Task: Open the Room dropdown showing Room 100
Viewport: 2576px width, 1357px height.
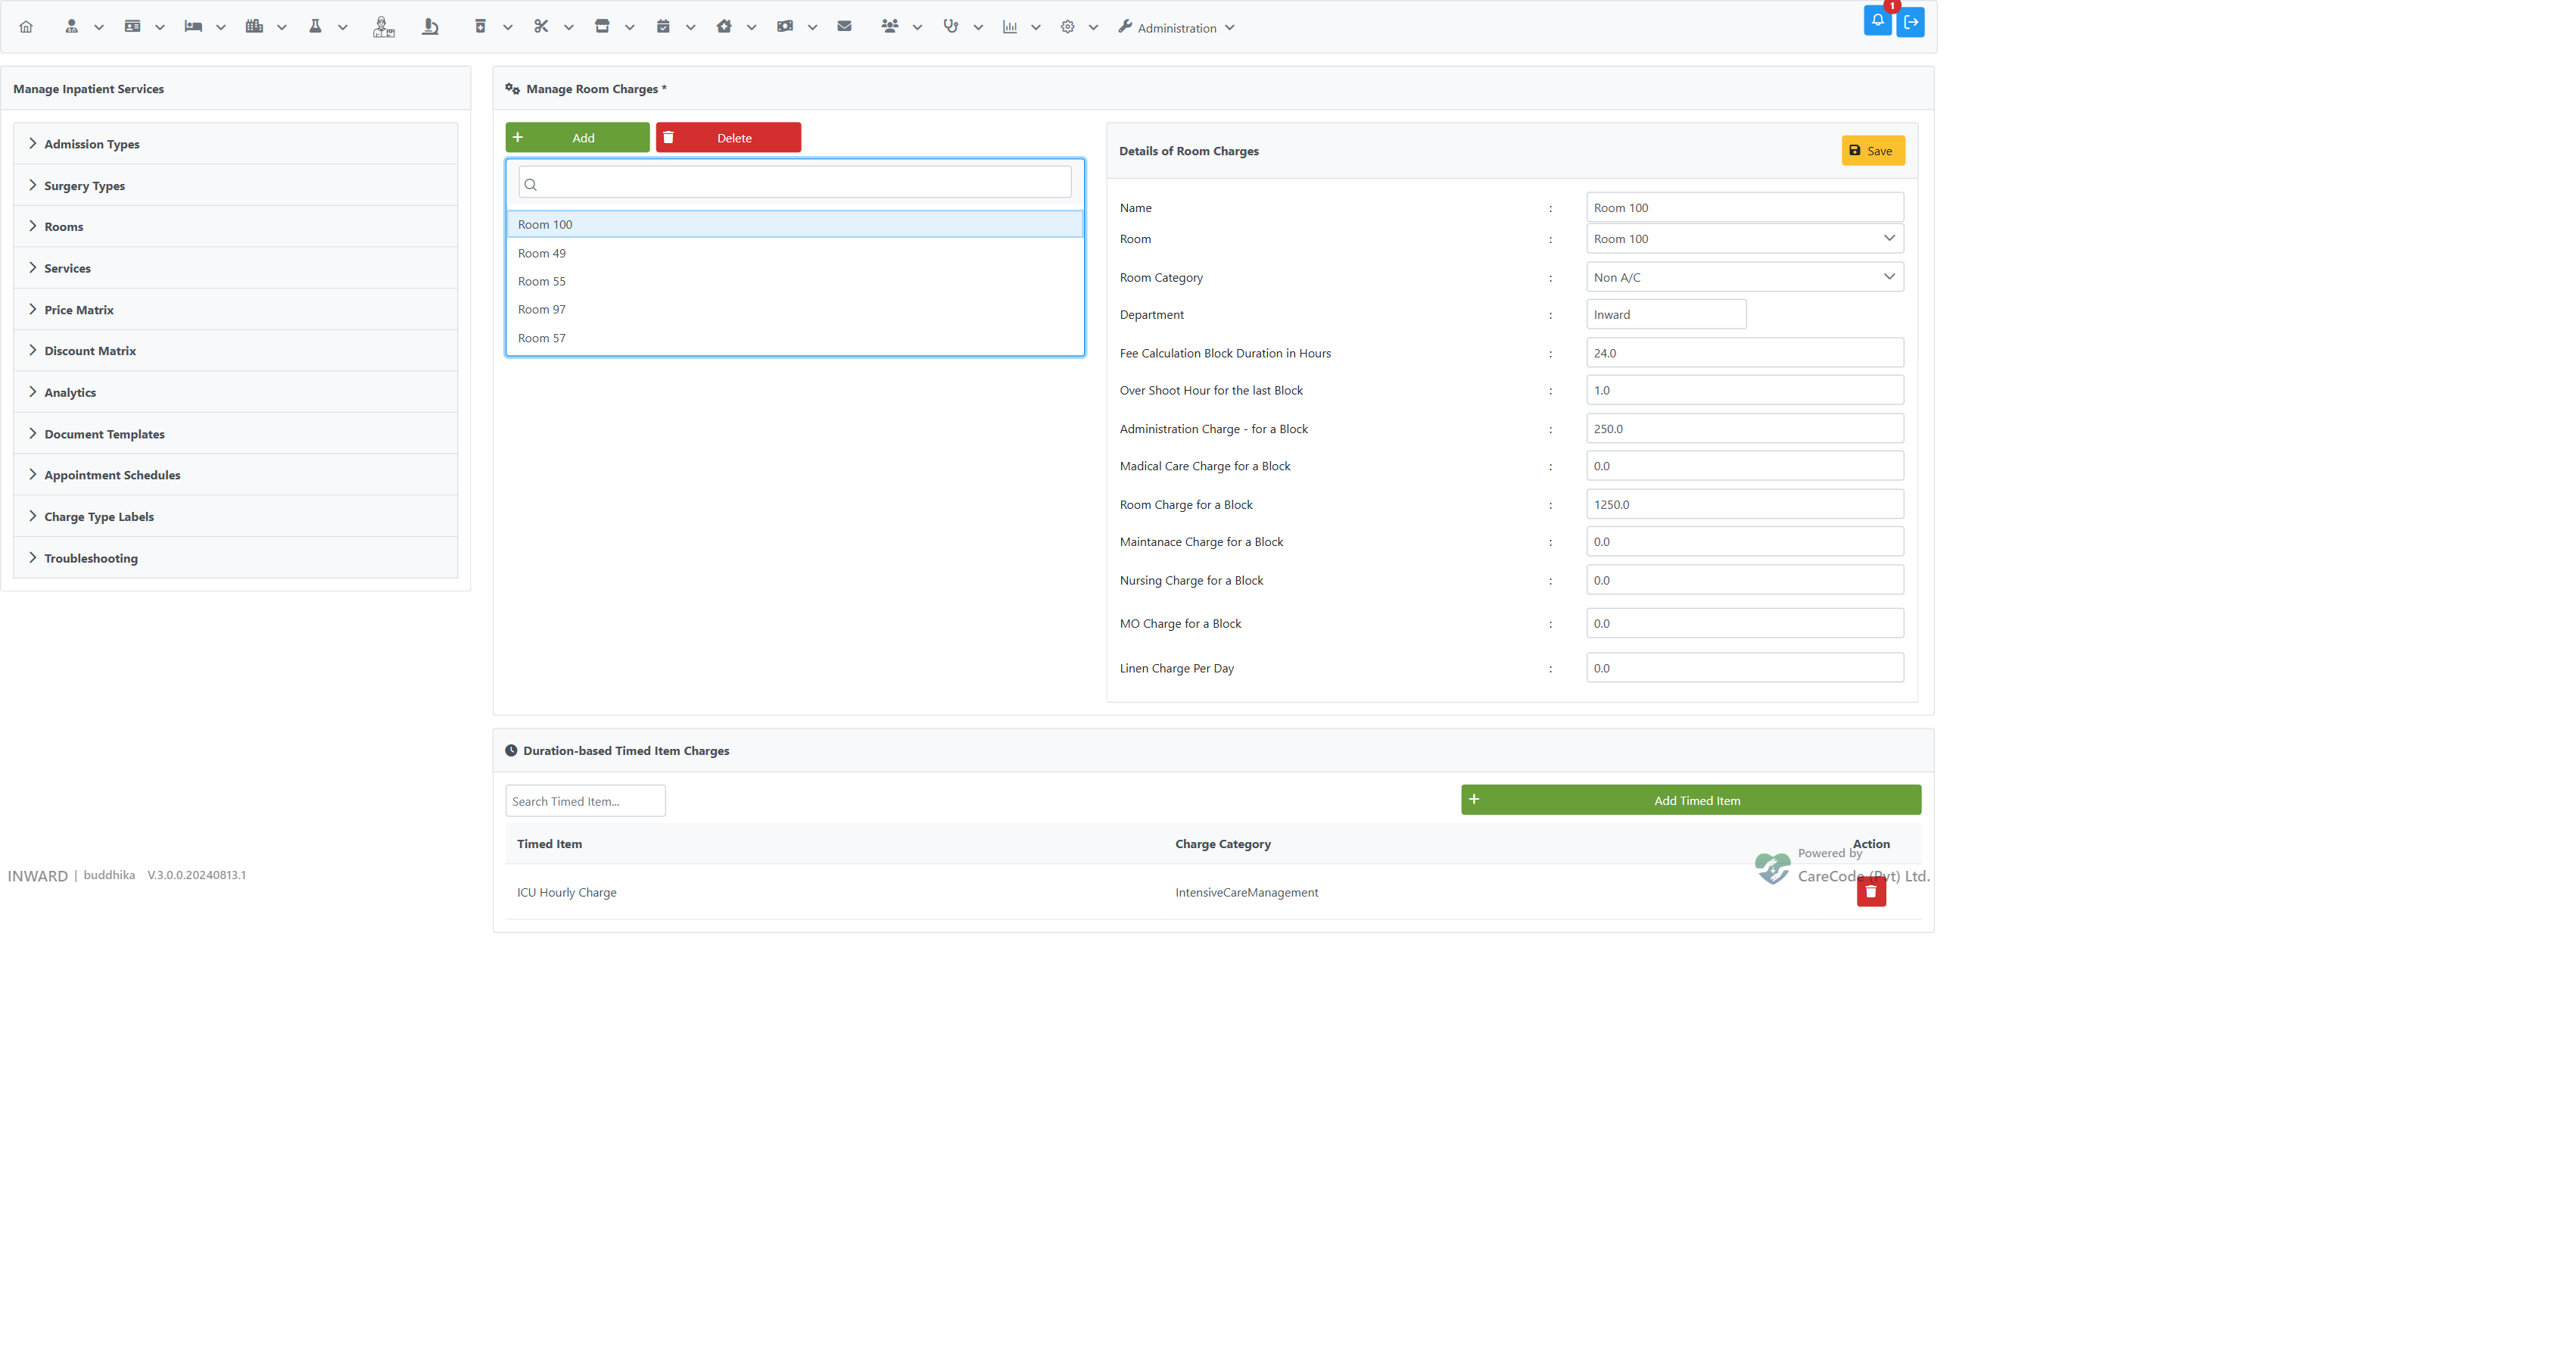Action: 1744,238
